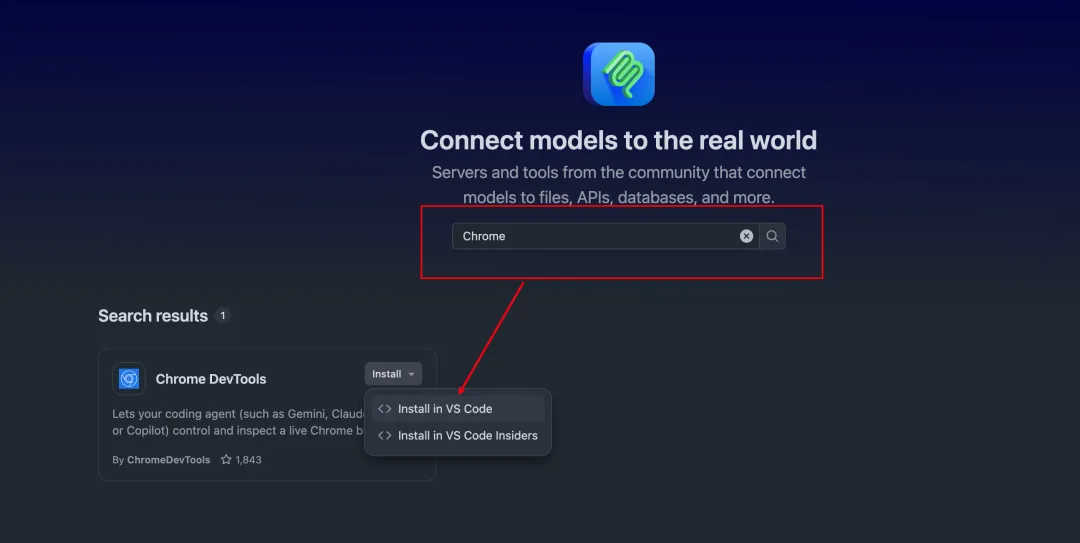Open the Chrome DevTools title link
Image resolution: width=1080 pixels, height=543 pixels.
pyautogui.click(x=211, y=379)
